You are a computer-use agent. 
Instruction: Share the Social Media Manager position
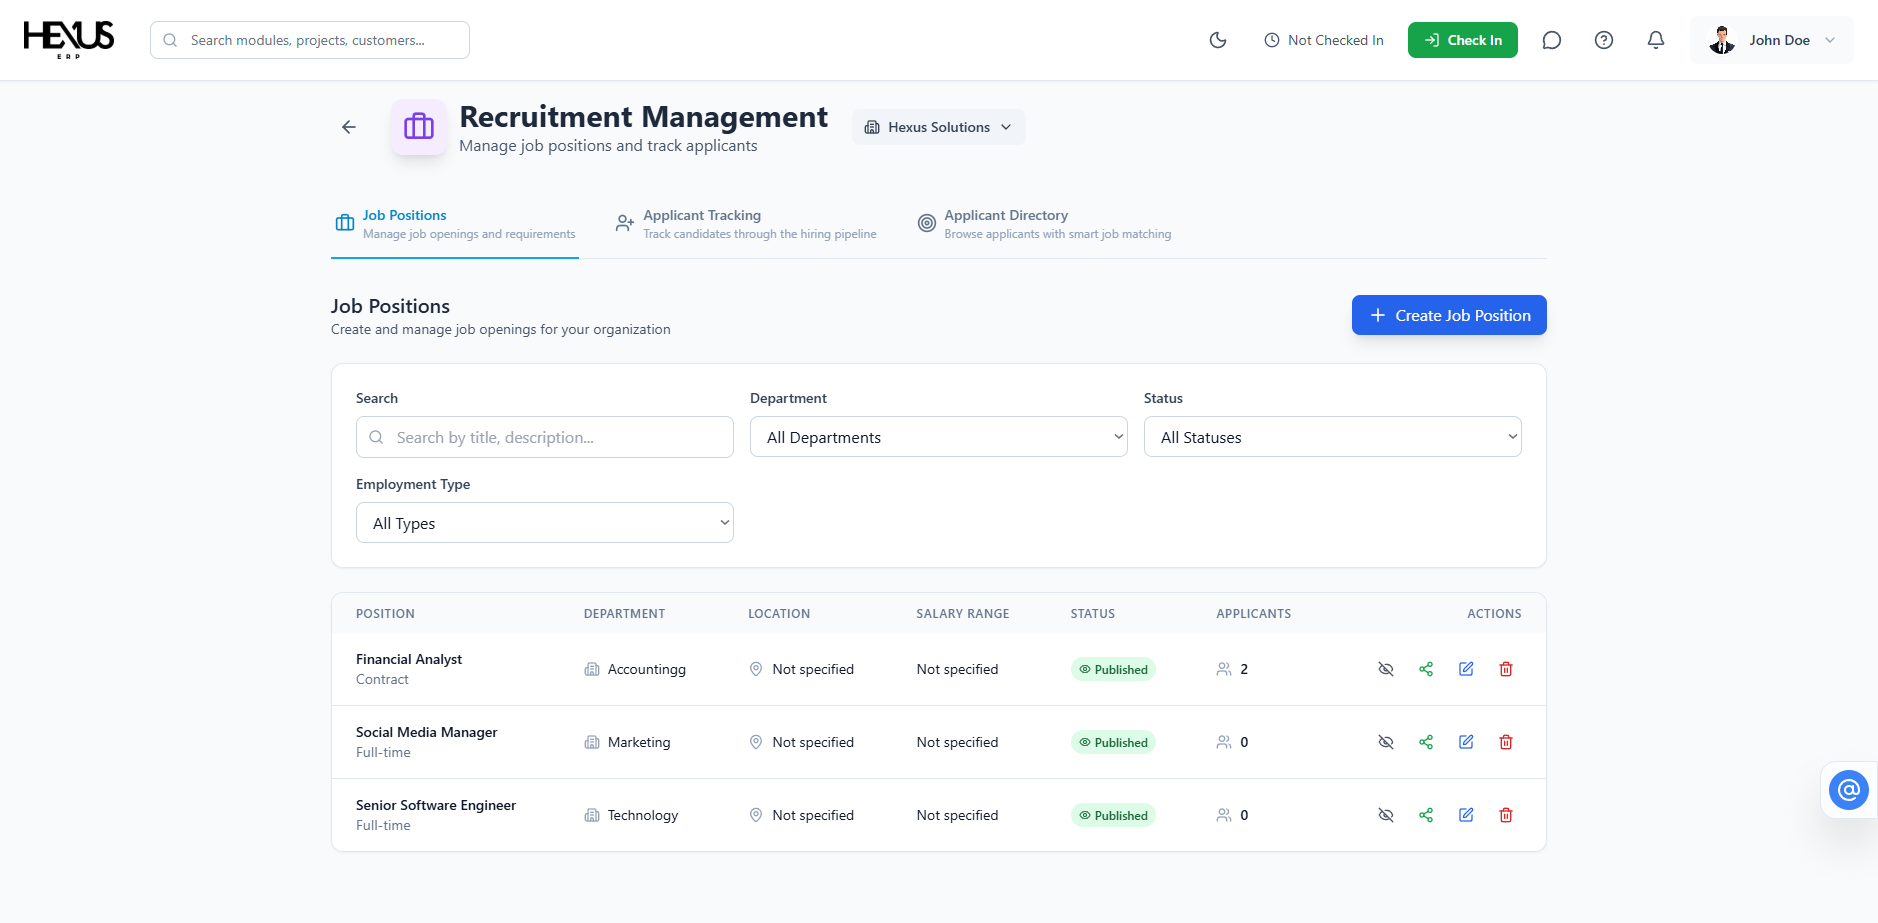1426,742
